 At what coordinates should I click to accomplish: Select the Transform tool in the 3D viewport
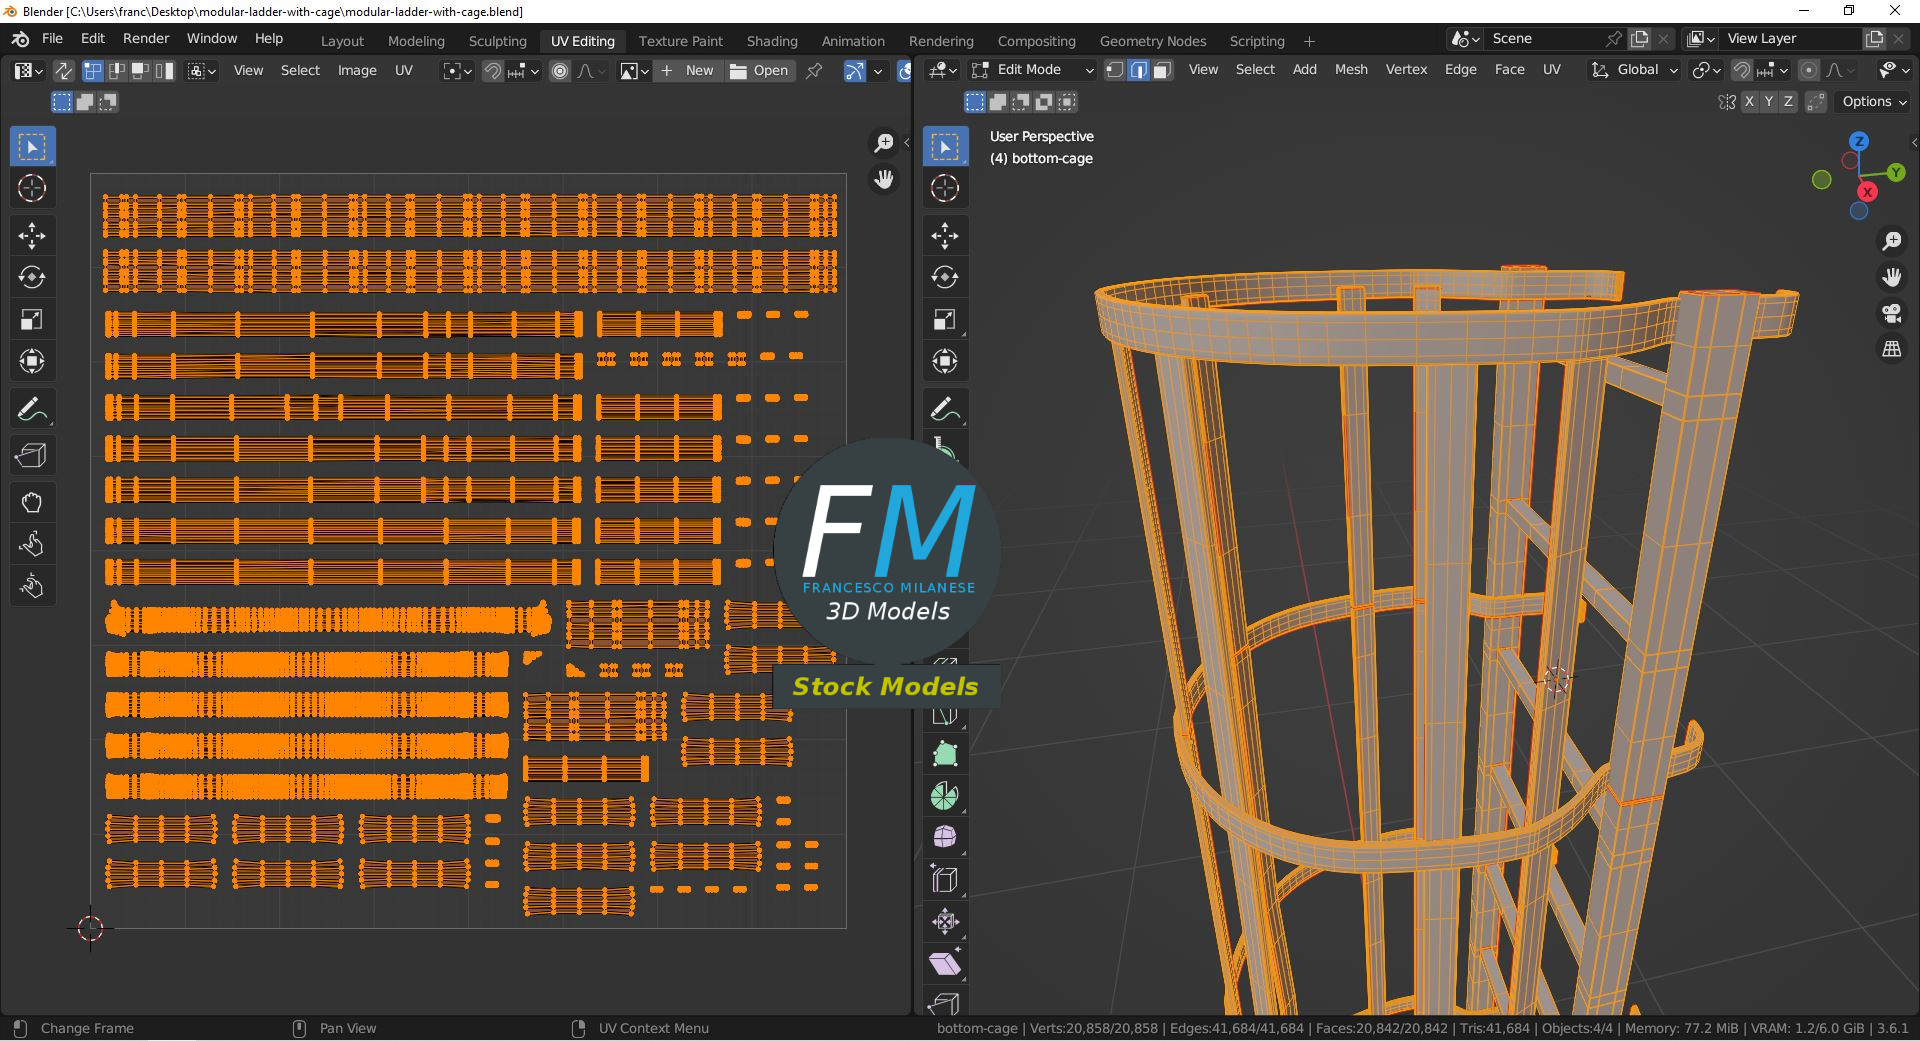coord(945,362)
